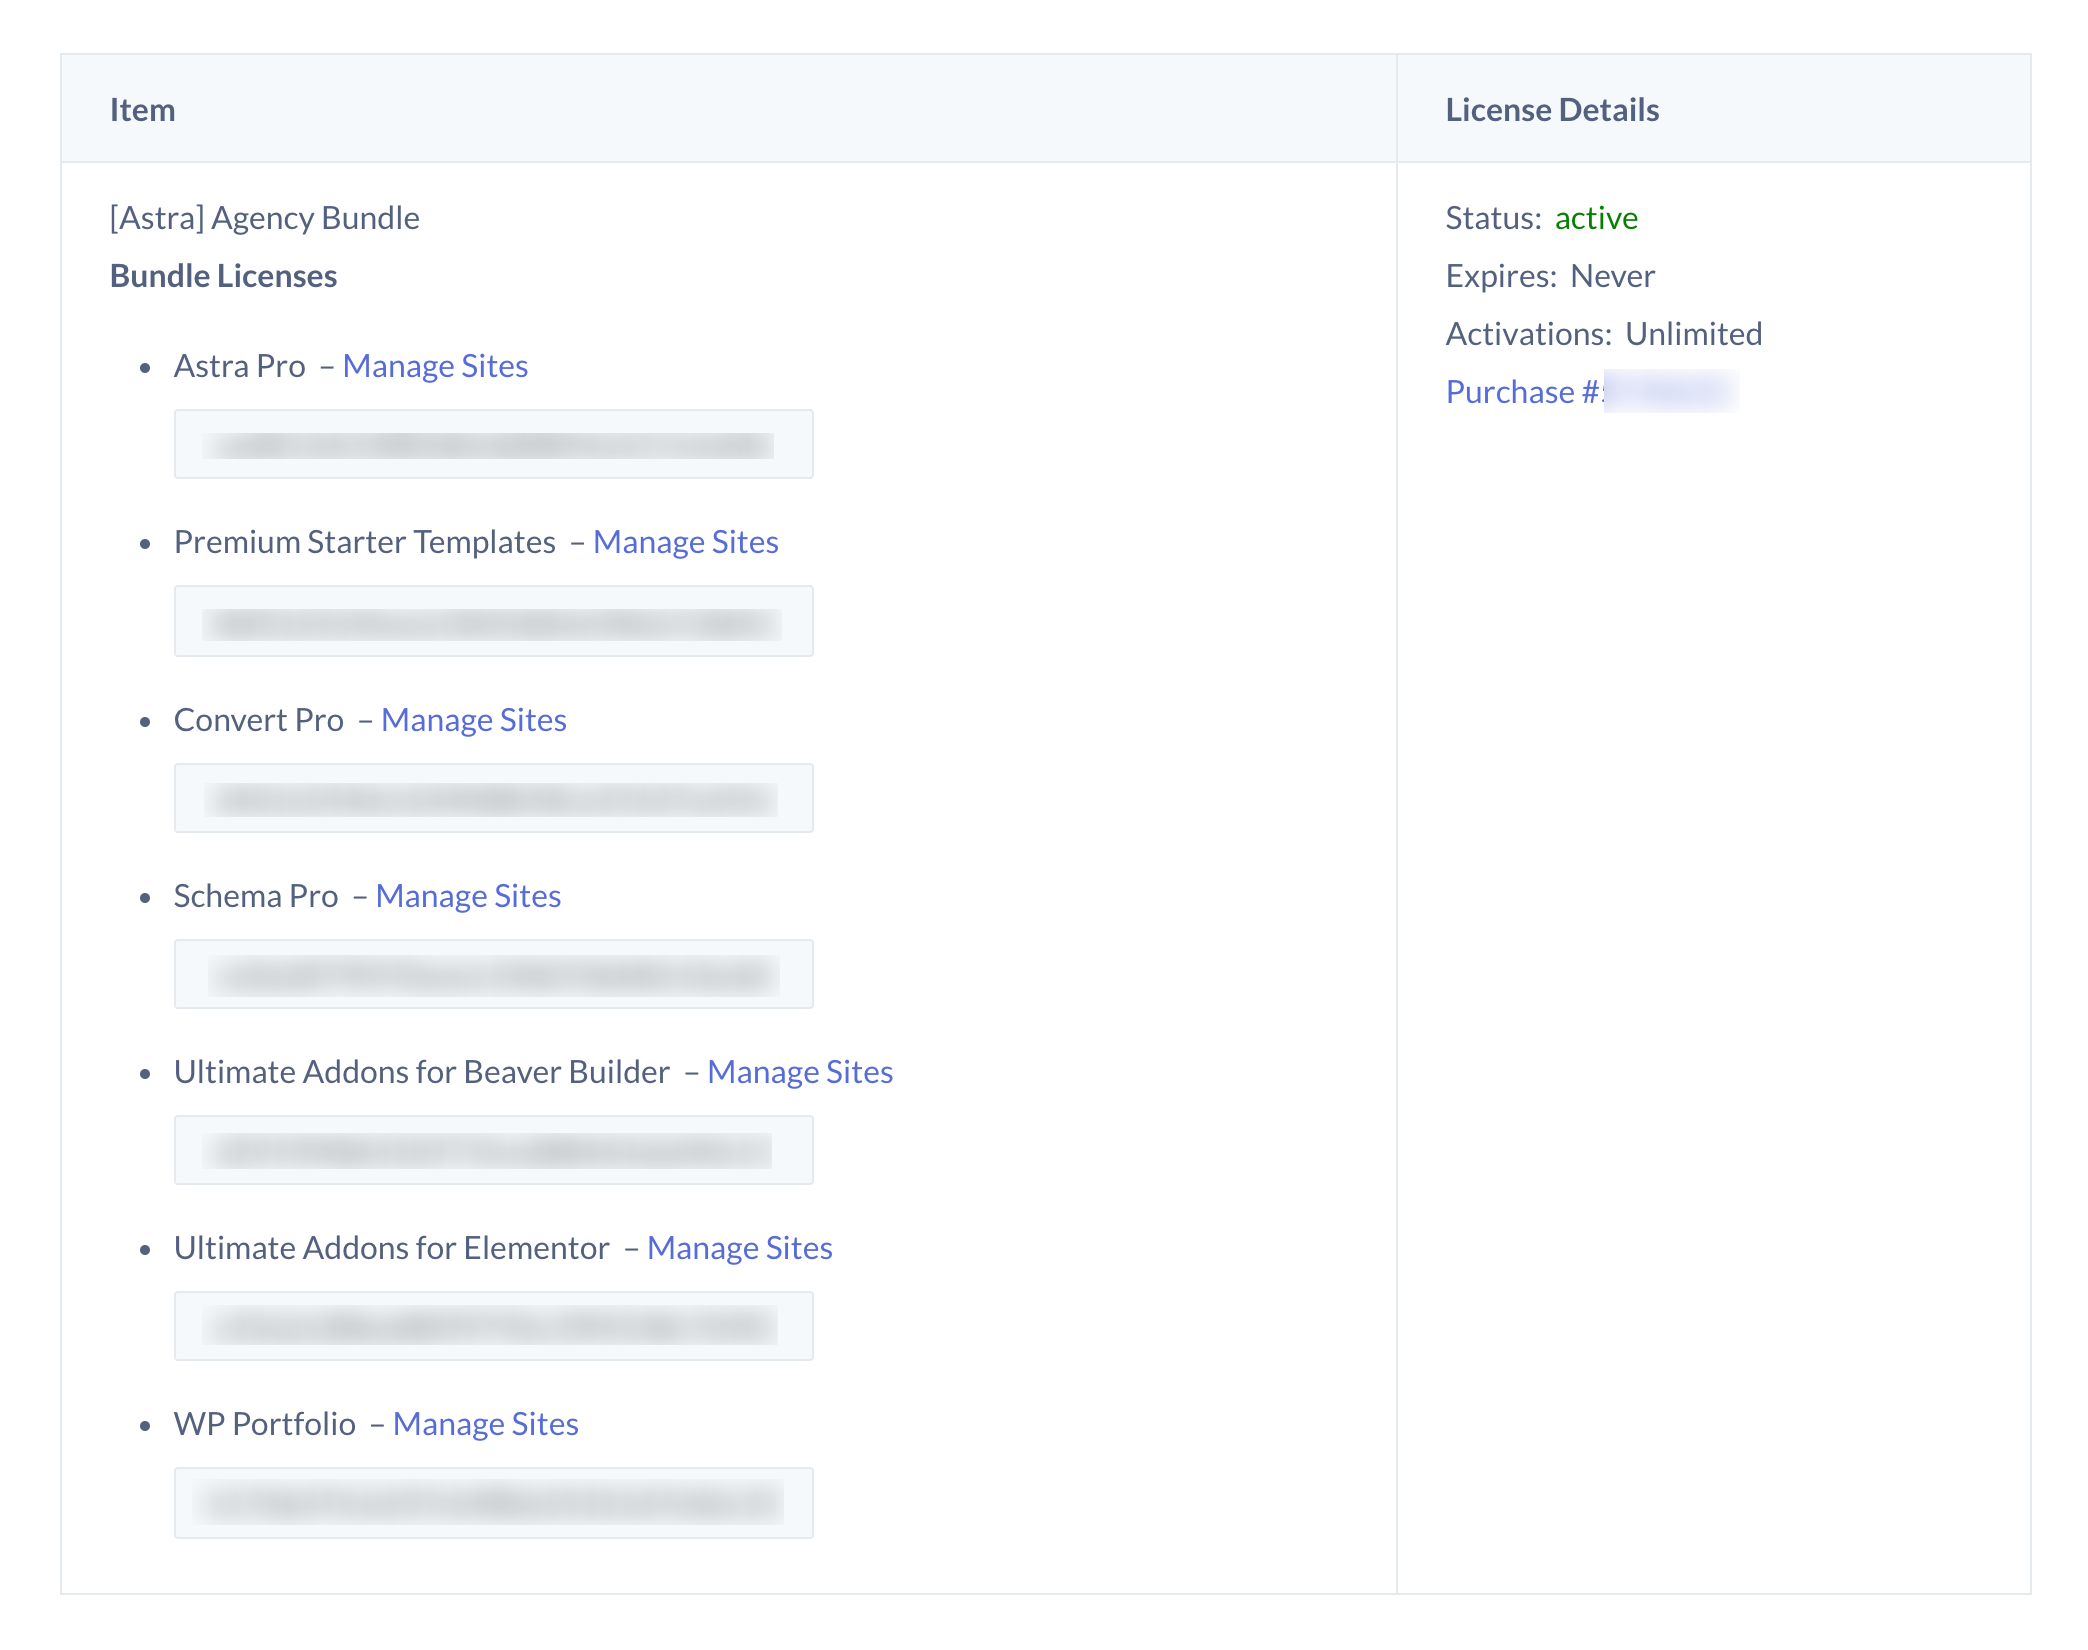The image size is (2088, 1650).
Task: Open Manage Sites for Astra Pro
Action: point(435,366)
